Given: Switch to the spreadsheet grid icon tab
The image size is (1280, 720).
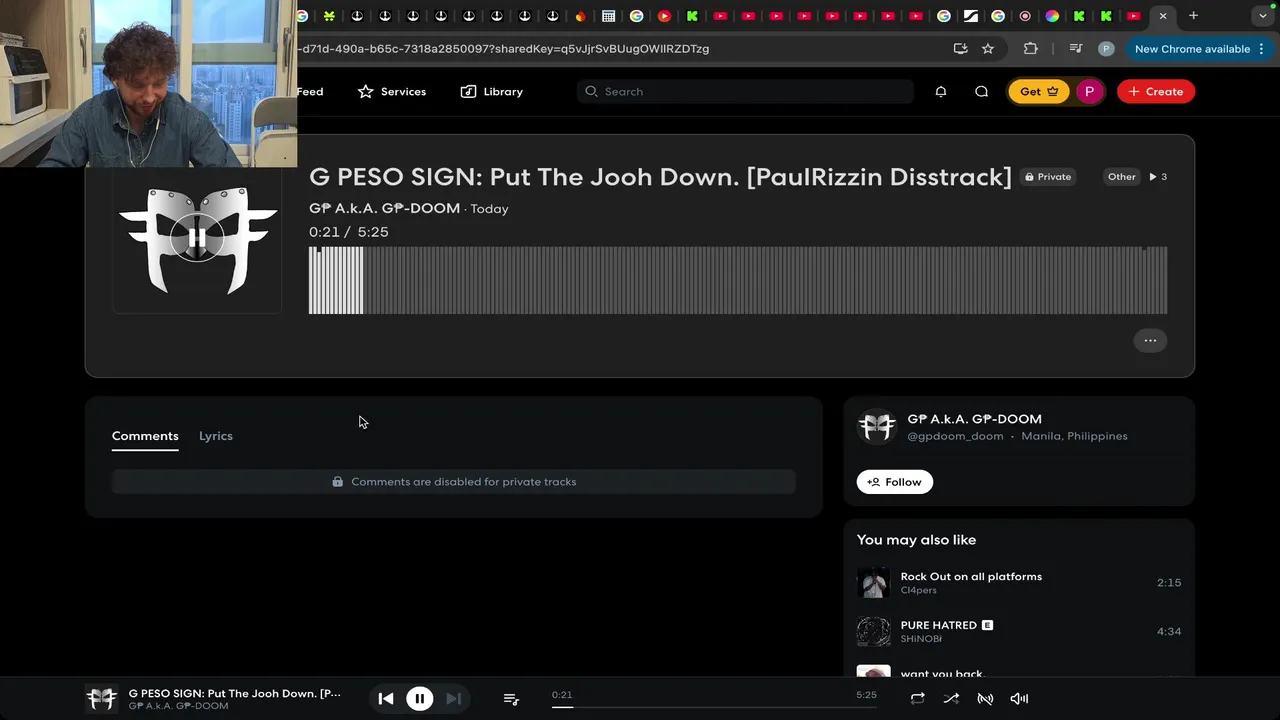Looking at the screenshot, I should click(608, 16).
